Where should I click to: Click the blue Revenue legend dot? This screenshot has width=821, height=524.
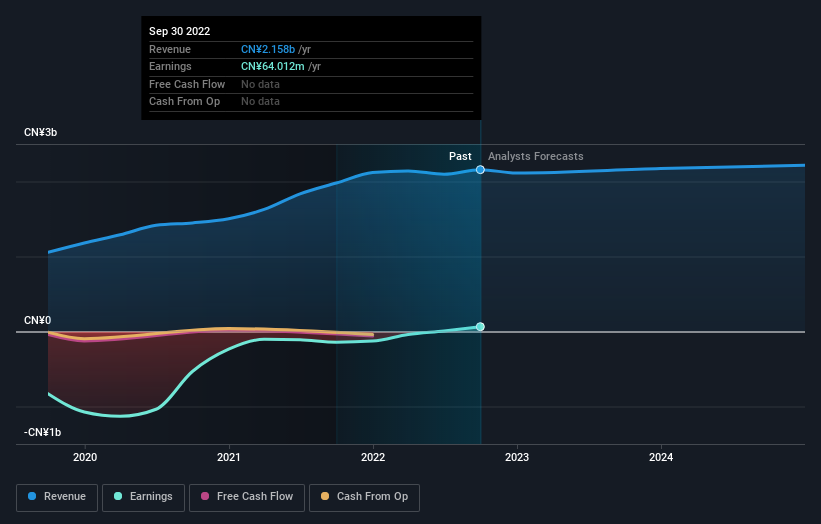32,496
